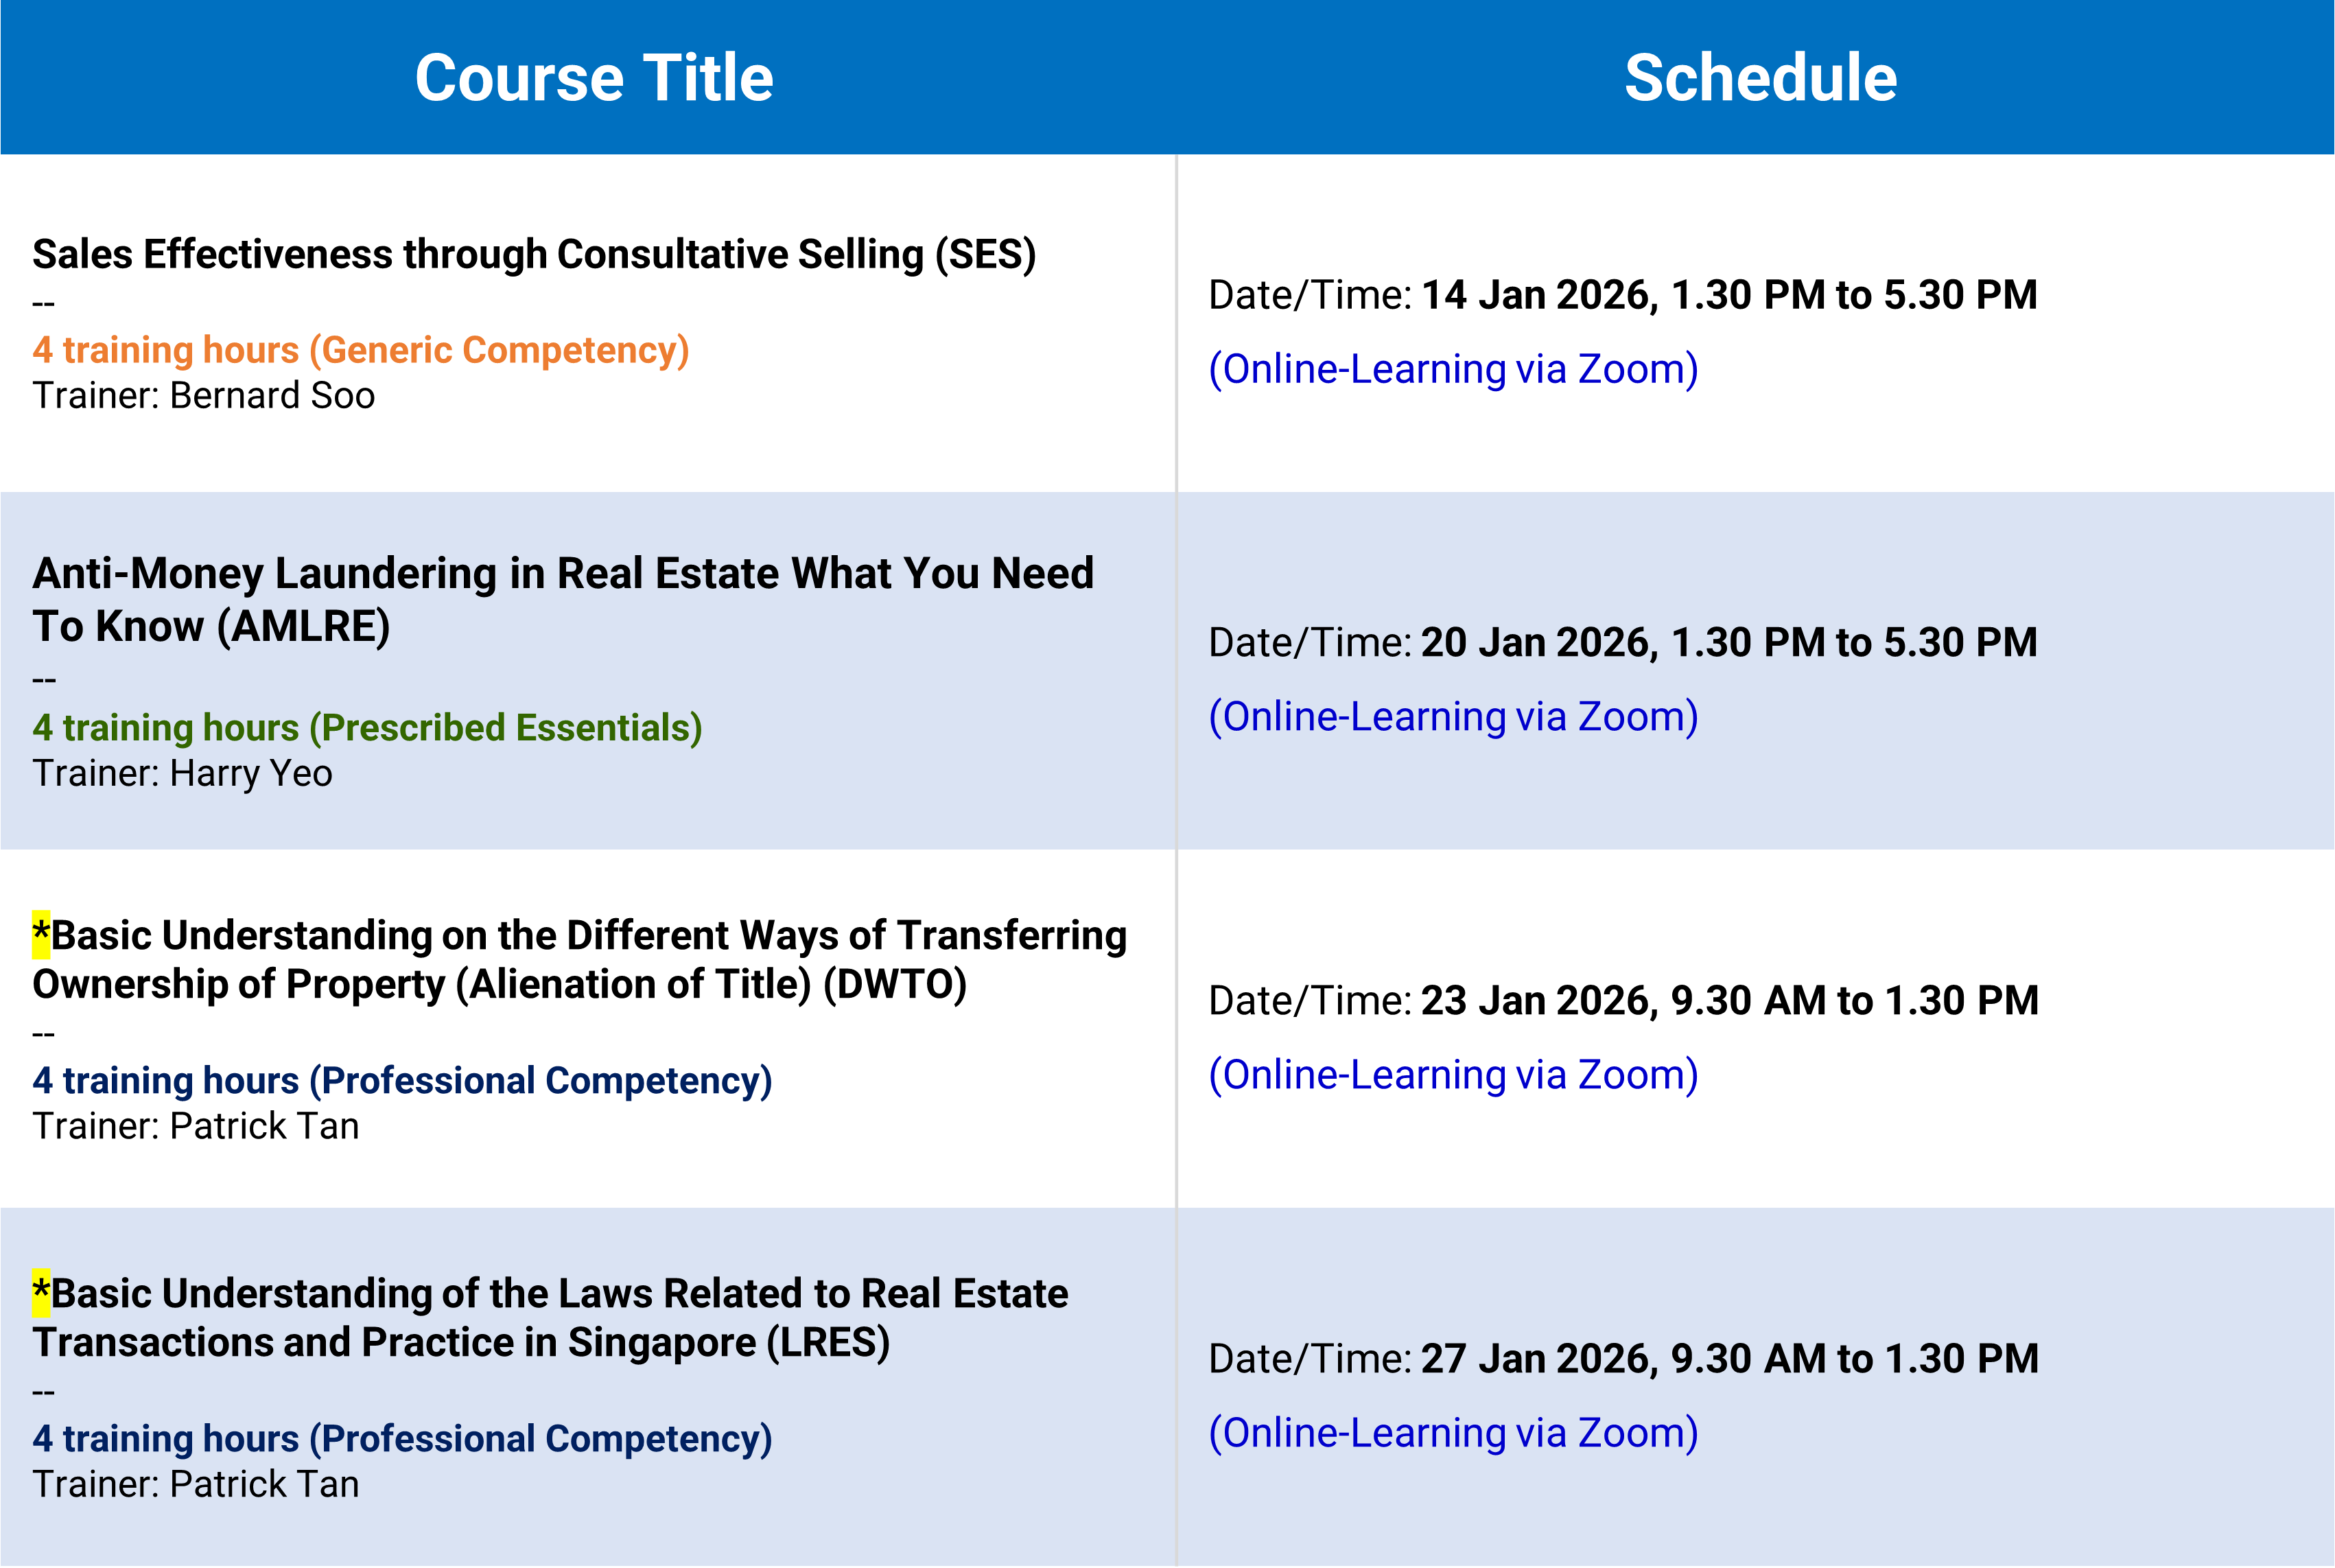2335x1568 pixels.
Task: Select the Trainer: Bernard Soo text
Action: coord(204,396)
